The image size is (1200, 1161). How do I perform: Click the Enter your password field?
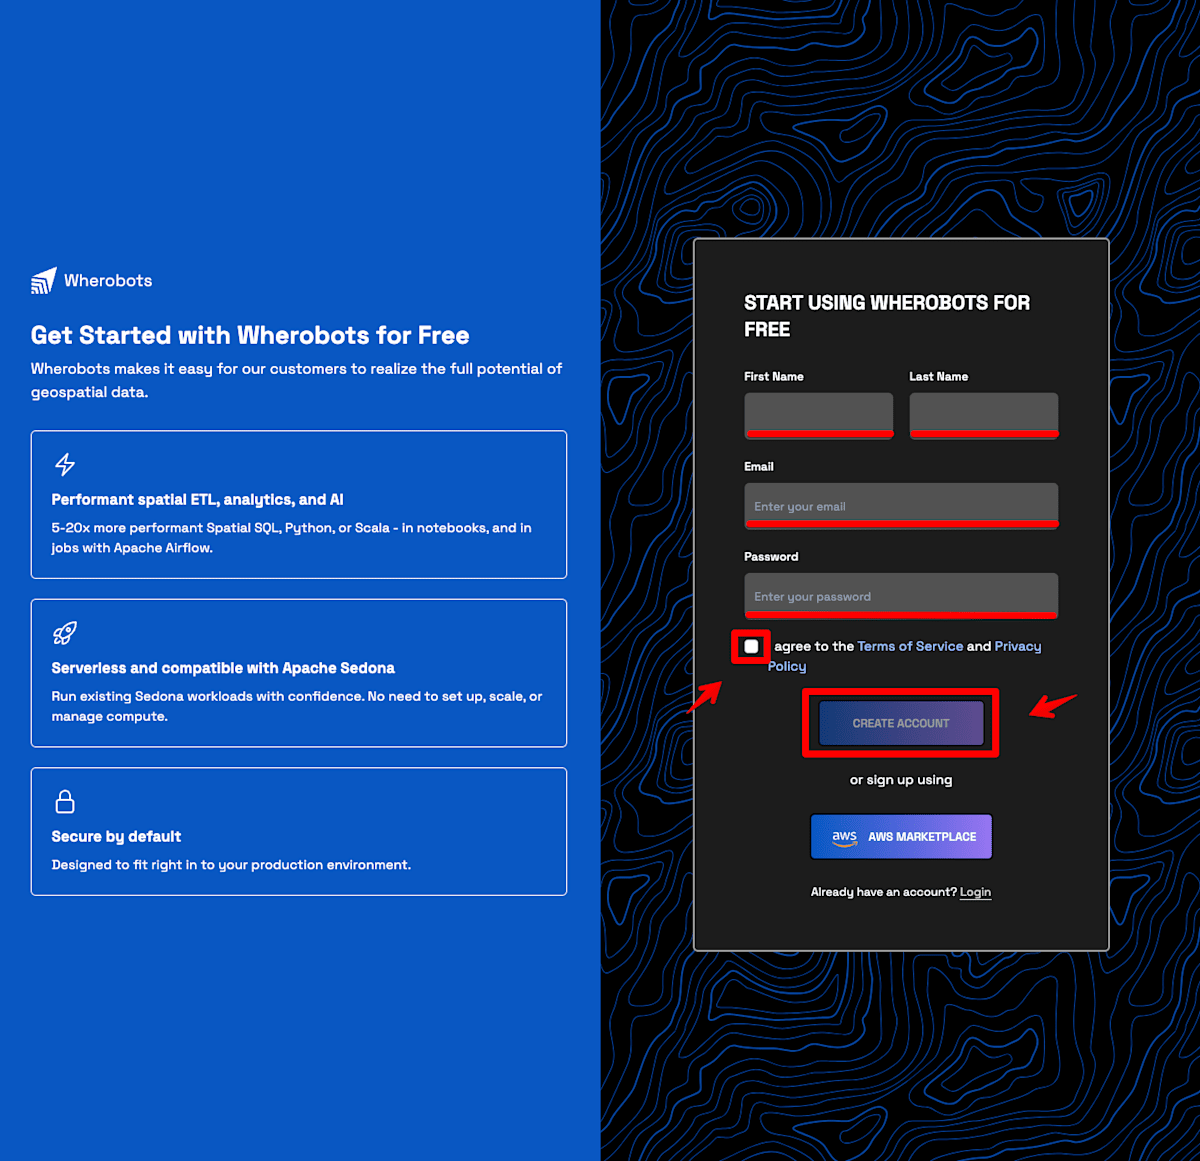point(901,596)
